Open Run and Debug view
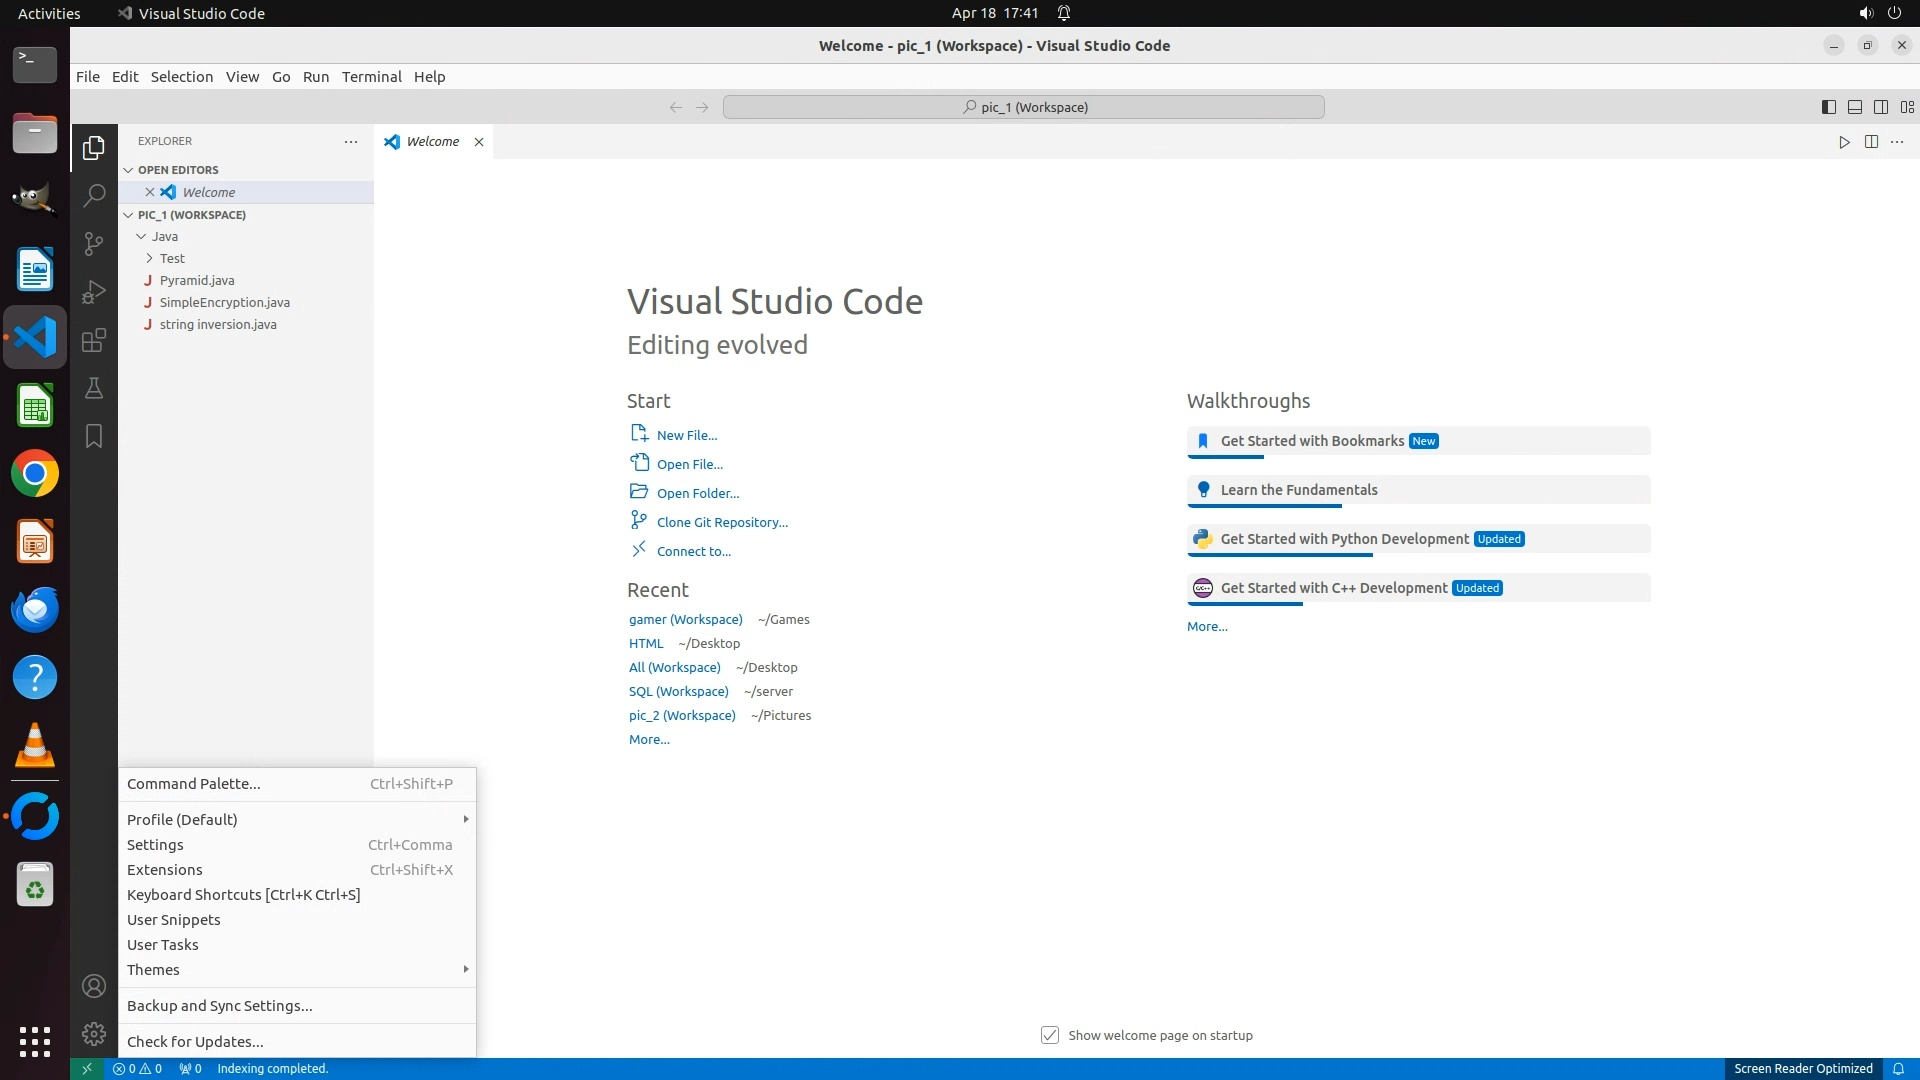This screenshot has height=1080, width=1920. tap(94, 292)
